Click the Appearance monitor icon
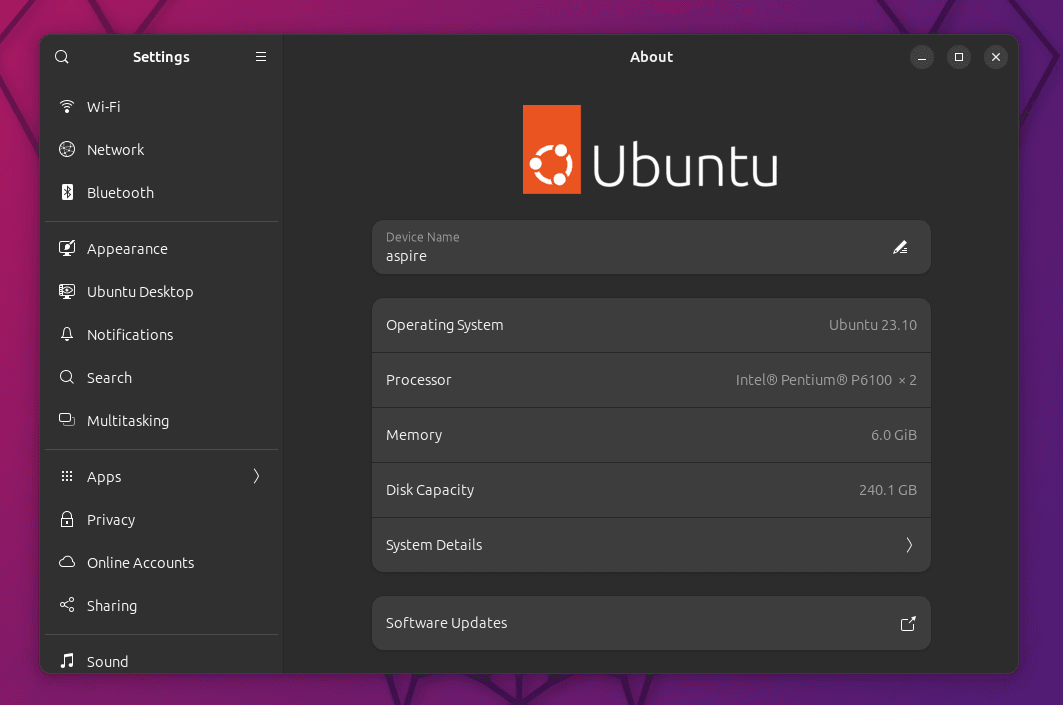Image resolution: width=1063 pixels, height=705 pixels. click(x=66, y=249)
